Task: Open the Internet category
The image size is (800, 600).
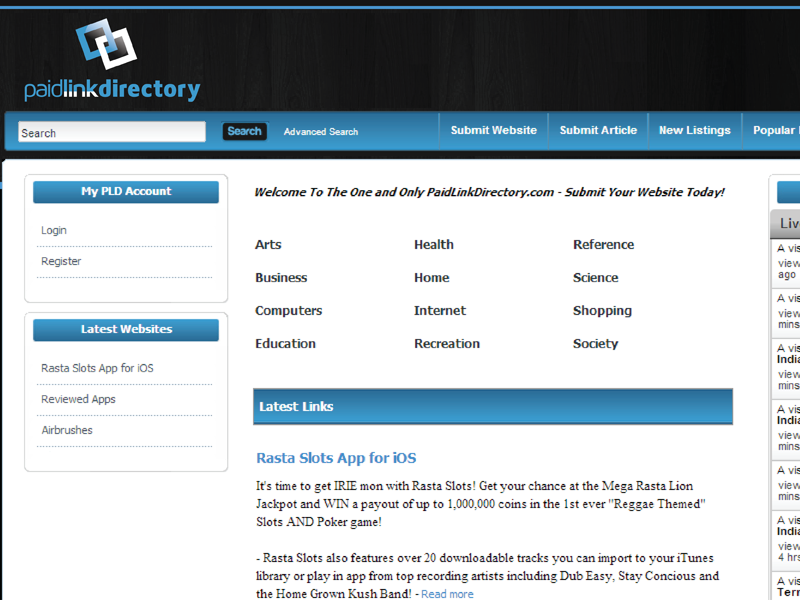Action: (440, 311)
